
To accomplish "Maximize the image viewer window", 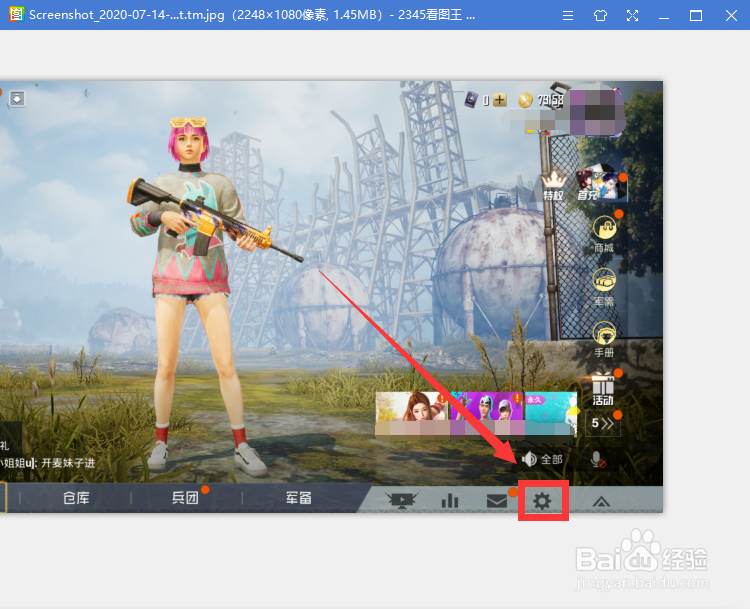I will (x=696, y=15).
